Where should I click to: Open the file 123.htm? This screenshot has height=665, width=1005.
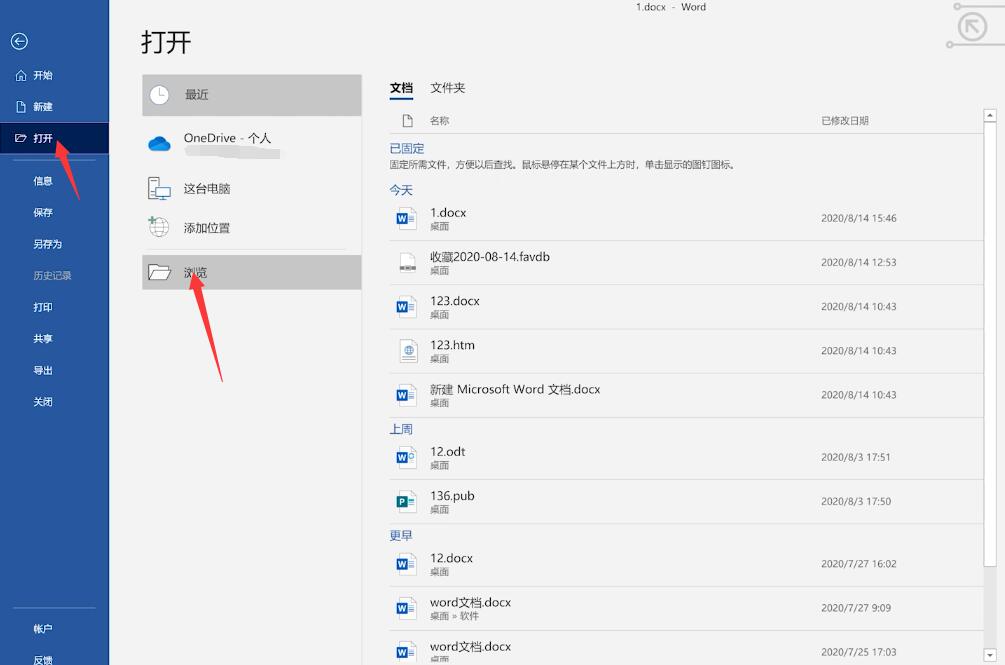tap(686, 351)
